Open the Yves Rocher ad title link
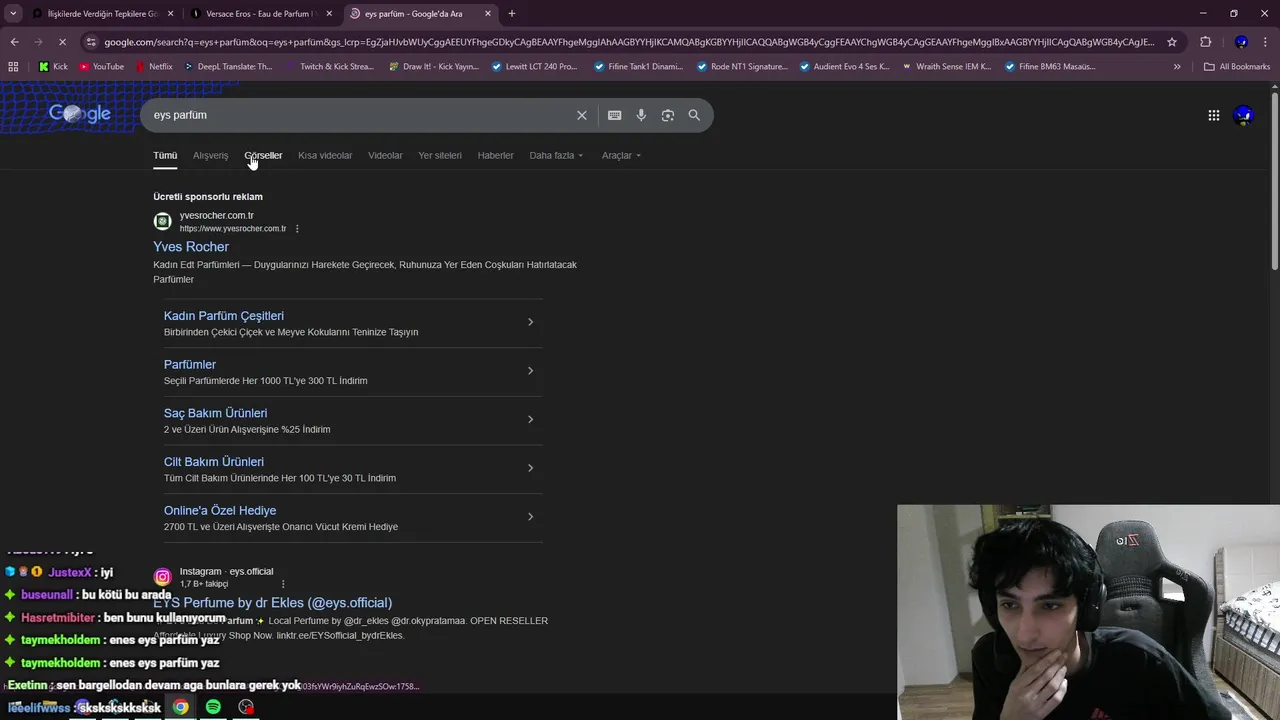Viewport: 1280px width, 720px height. [191, 247]
